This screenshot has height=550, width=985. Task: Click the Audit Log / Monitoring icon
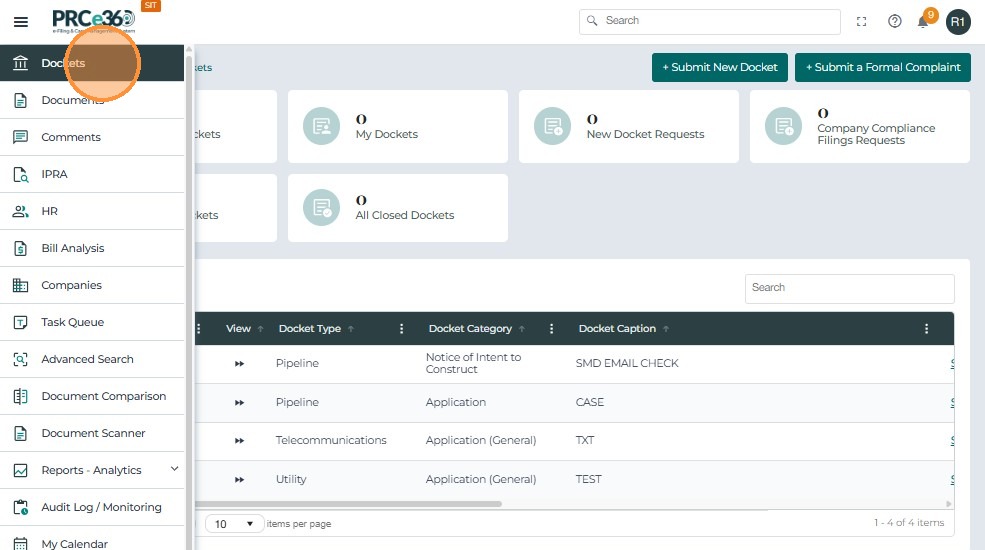pyautogui.click(x=20, y=507)
